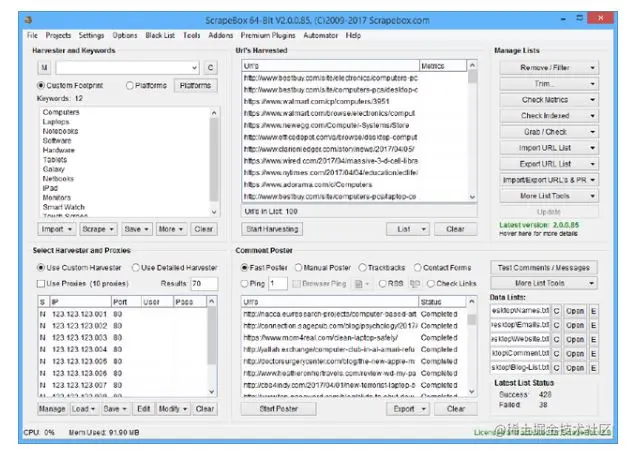Screen dimensions: 625x451
Task: Click the C button for the Emails.txt data list
Action: tap(556, 325)
